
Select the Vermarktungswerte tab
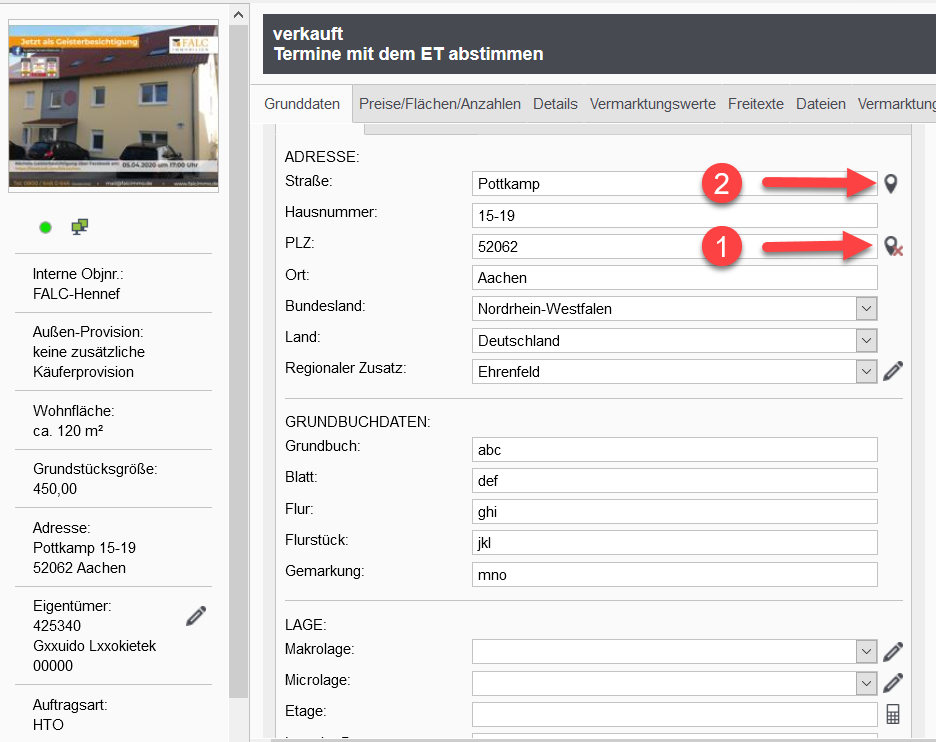click(652, 104)
